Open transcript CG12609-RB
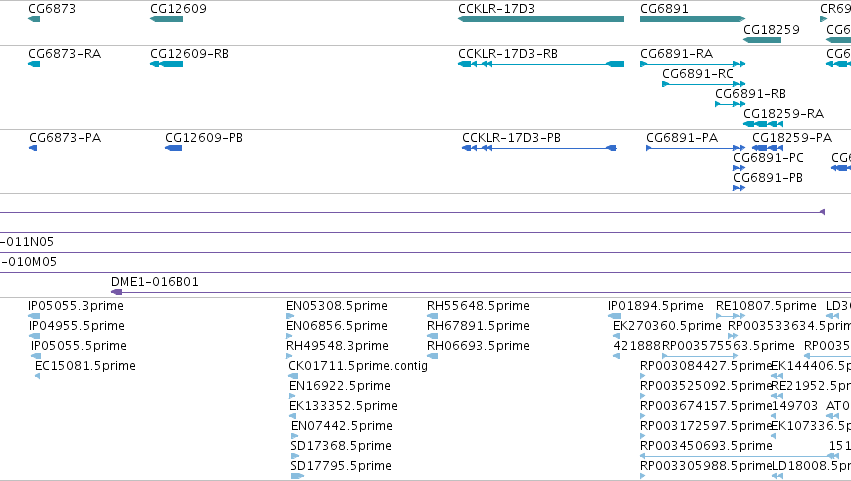The image size is (851, 481). [x=189, y=54]
